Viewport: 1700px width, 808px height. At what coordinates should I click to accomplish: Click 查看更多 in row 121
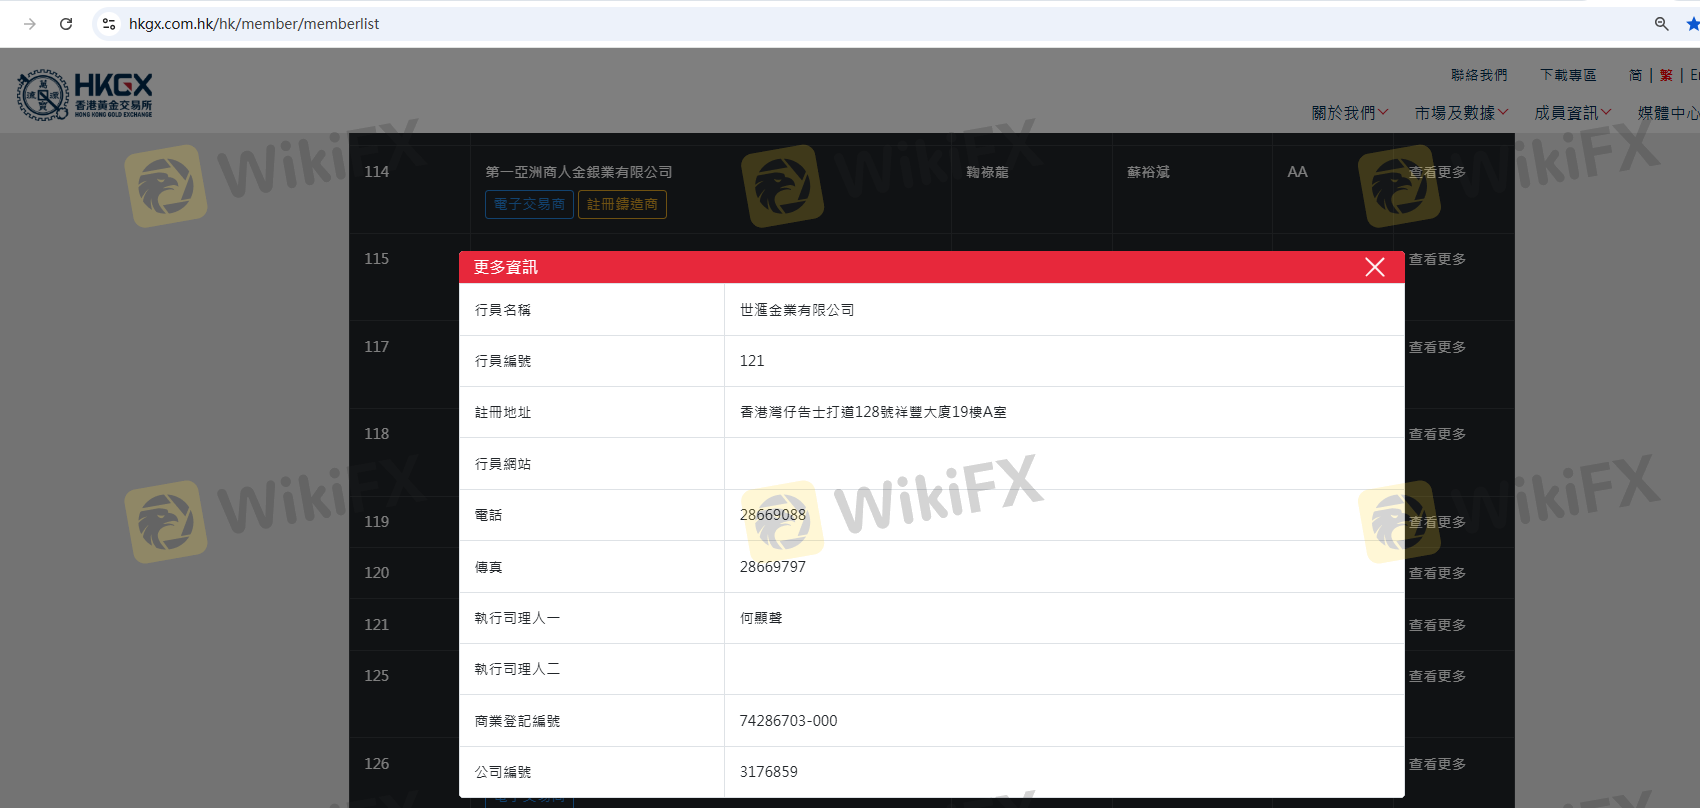(x=1437, y=625)
